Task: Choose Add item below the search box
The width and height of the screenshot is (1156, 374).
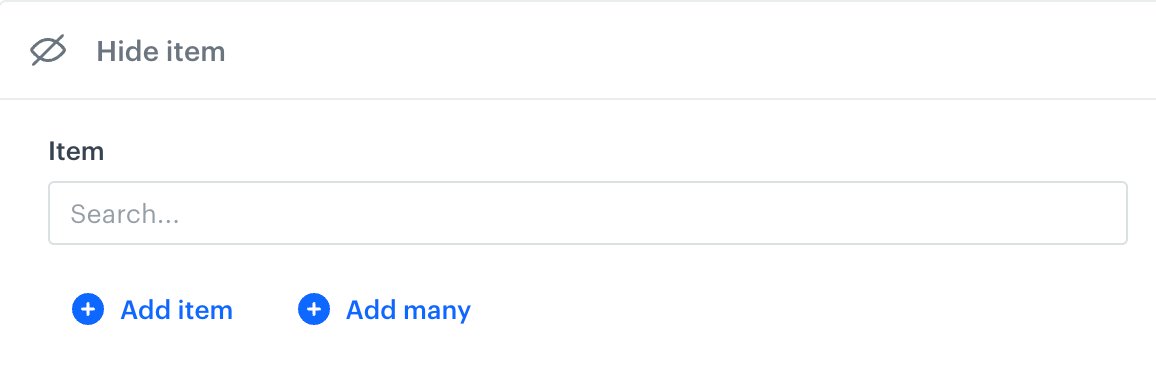Action: pyautogui.click(x=152, y=309)
